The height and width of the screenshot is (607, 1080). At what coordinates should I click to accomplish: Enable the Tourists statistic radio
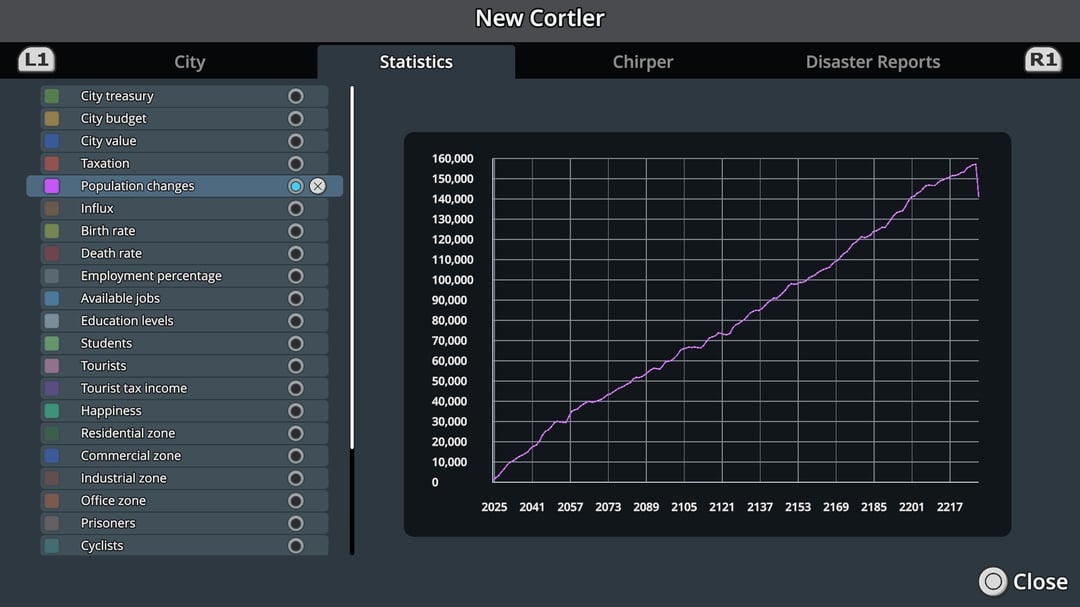[295, 366]
